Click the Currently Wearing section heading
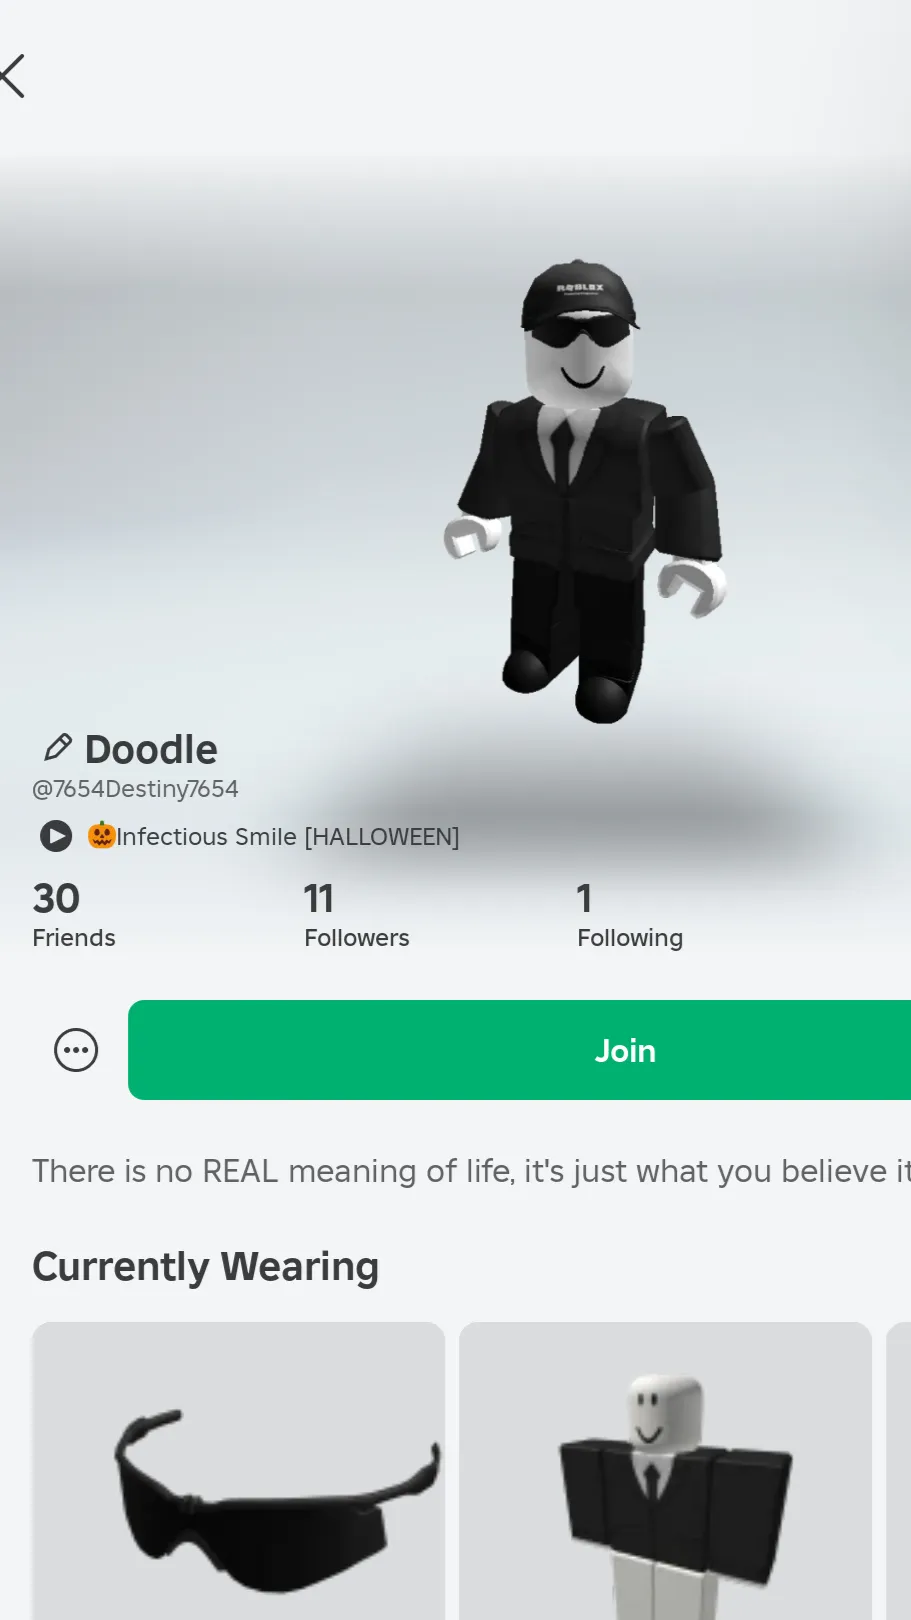Image resolution: width=911 pixels, height=1620 pixels. click(206, 1267)
